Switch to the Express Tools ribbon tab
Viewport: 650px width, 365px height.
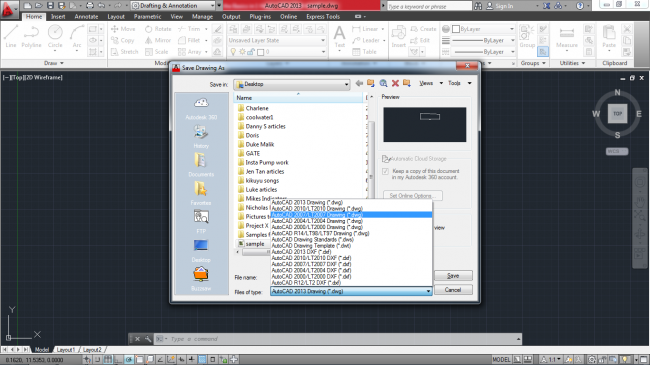coord(323,17)
